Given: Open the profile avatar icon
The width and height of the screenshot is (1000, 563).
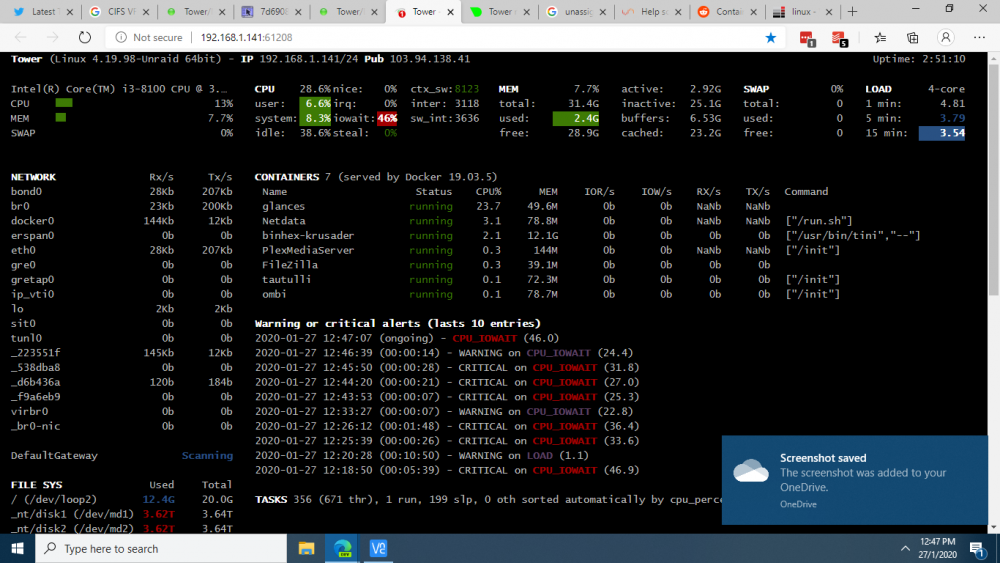Looking at the screenshot, I should [946, 38].
